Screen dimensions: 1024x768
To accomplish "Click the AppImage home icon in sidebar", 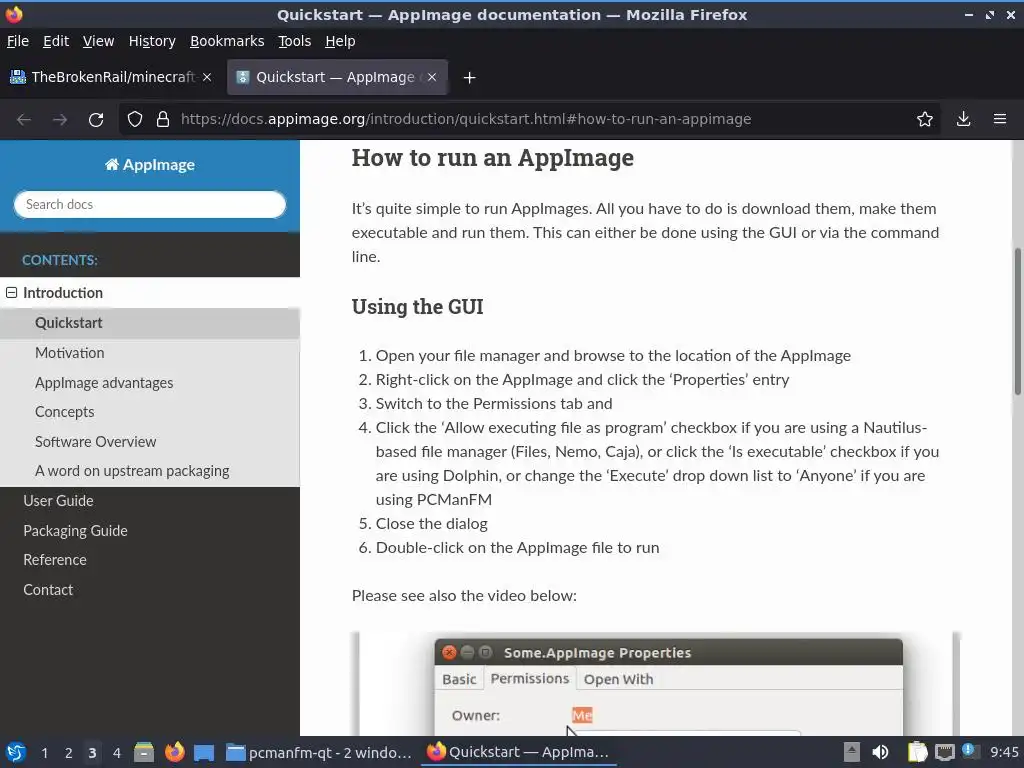I will coord(112,165).
